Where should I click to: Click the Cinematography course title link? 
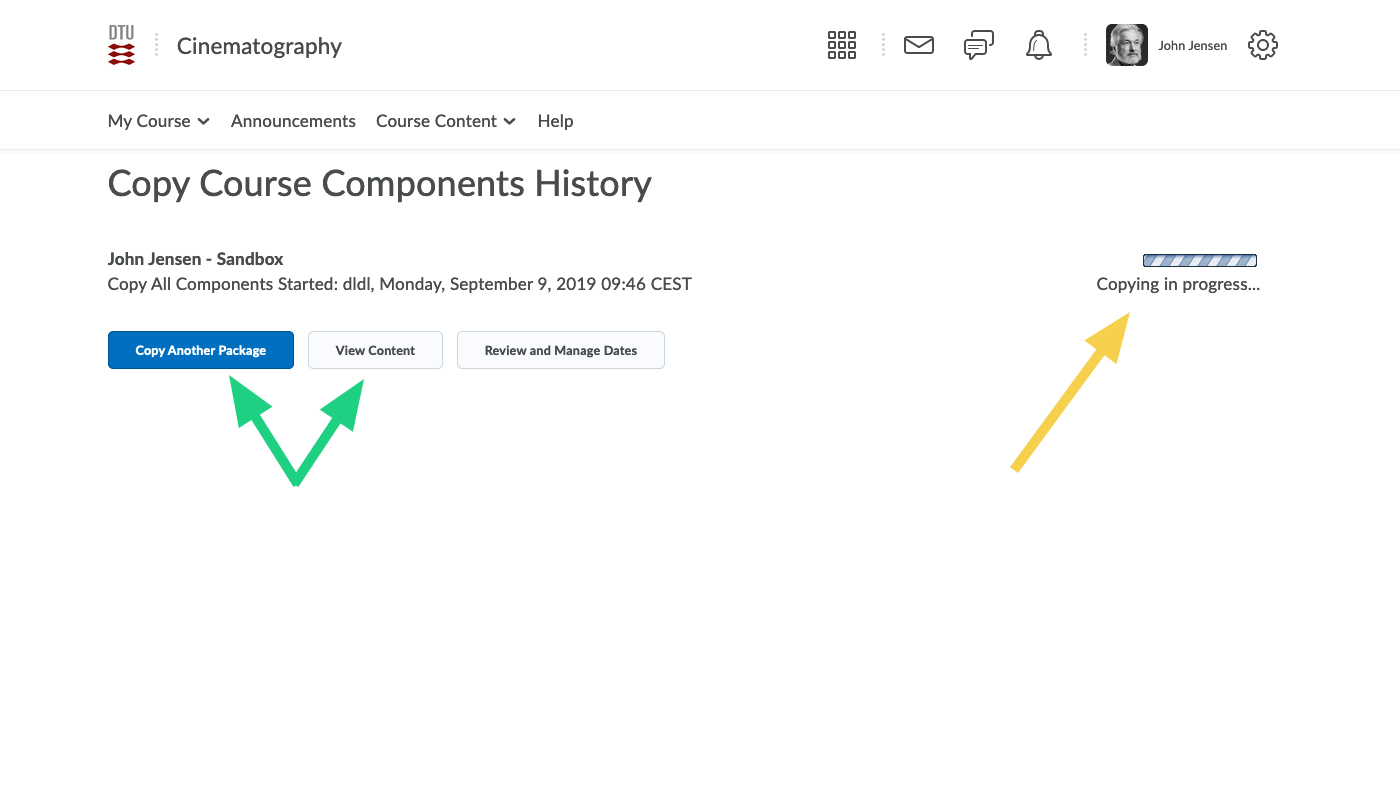click(259, 46)
